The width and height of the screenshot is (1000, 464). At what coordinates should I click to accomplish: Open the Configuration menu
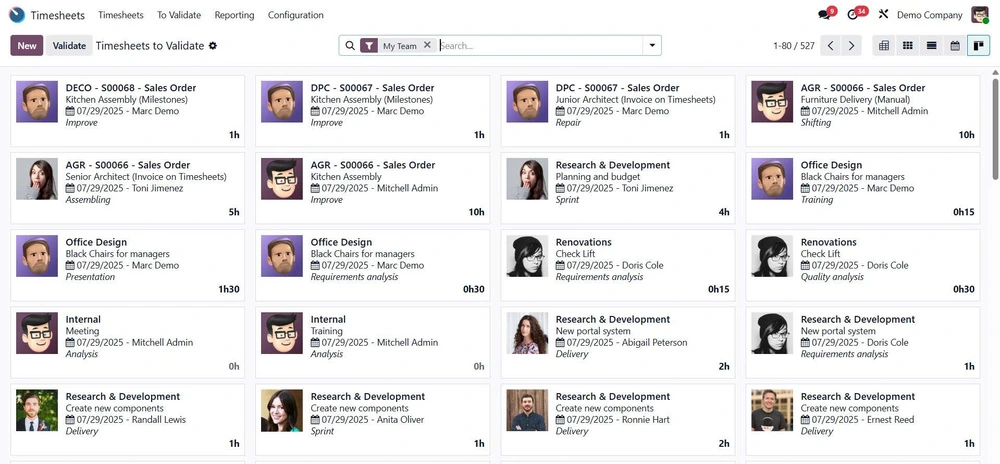tap(295, 15)
